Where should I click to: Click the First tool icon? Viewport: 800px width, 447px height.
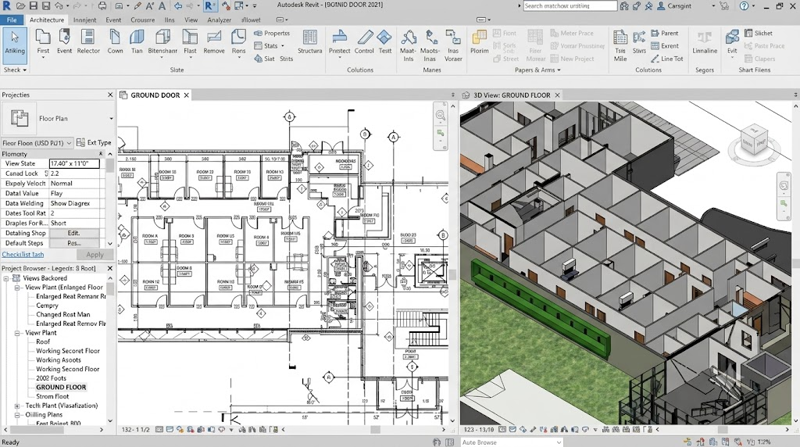coord(43,42)
